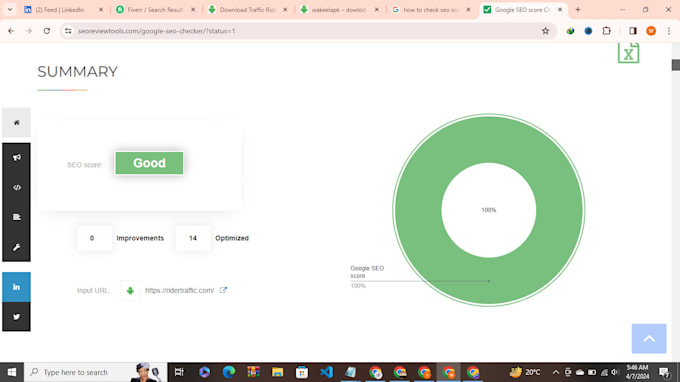This screenshot has height=382, width=680.
Task: Click the page vertical scrollbar thumb
Action: tap(676, 65)
